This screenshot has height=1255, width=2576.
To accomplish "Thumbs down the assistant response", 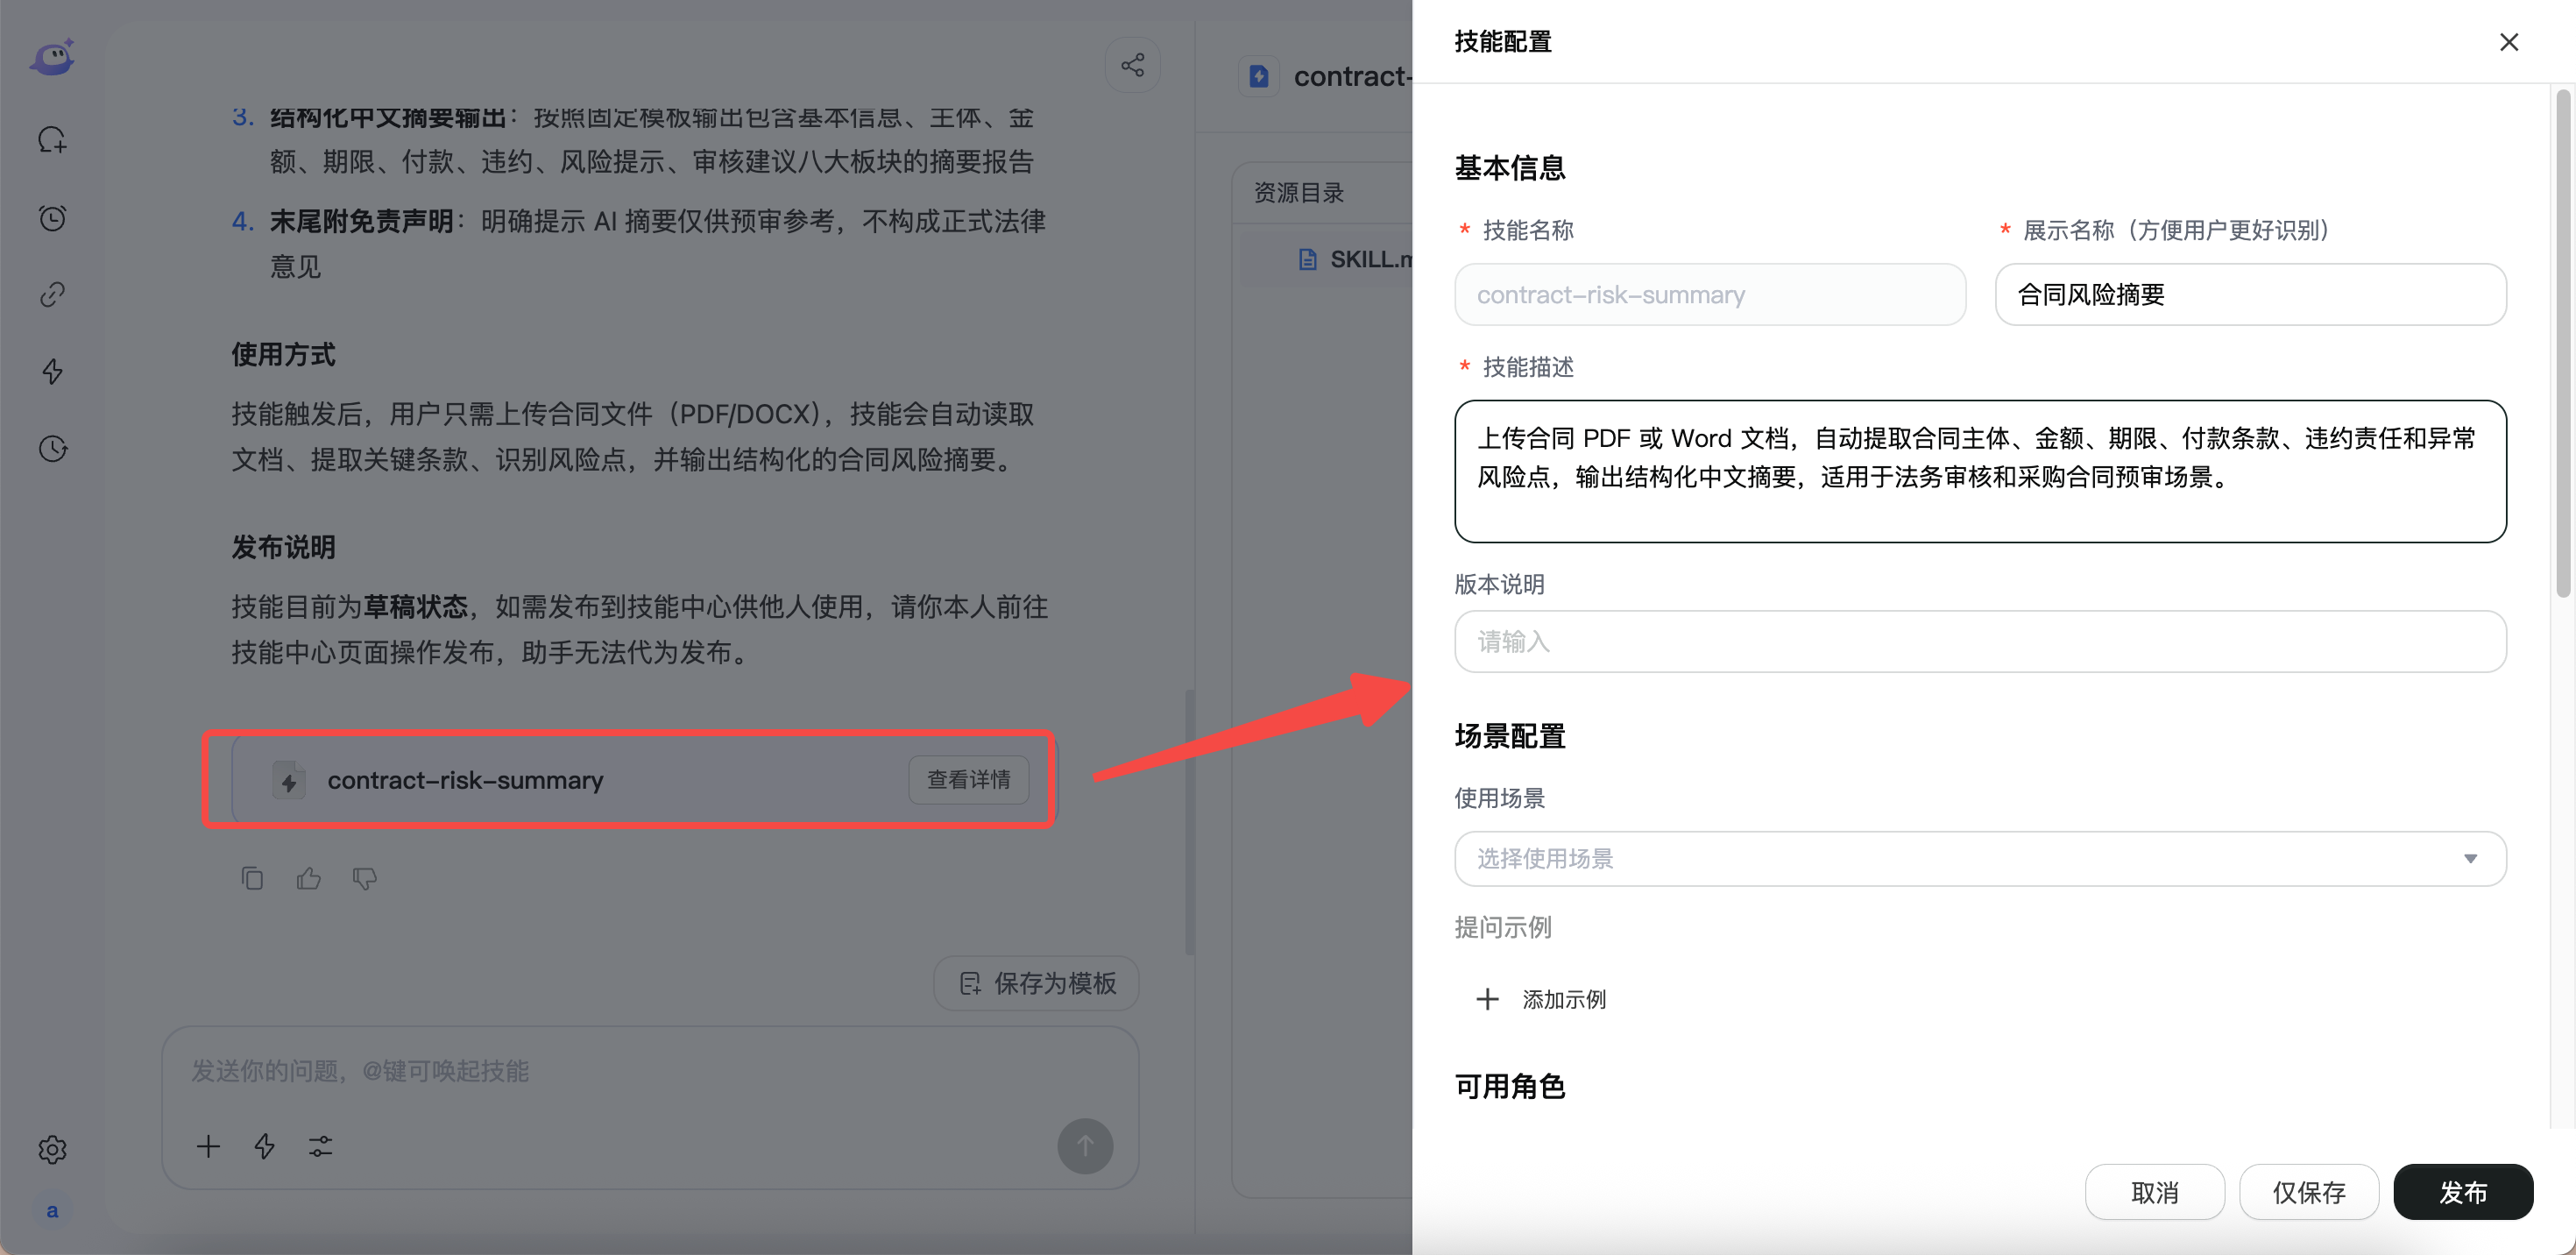I will click(364, 878).
